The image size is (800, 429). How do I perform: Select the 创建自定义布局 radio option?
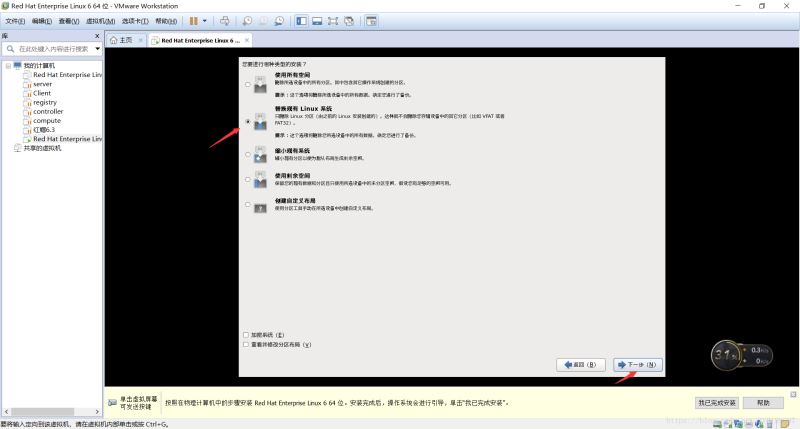(x=247, y=205)
